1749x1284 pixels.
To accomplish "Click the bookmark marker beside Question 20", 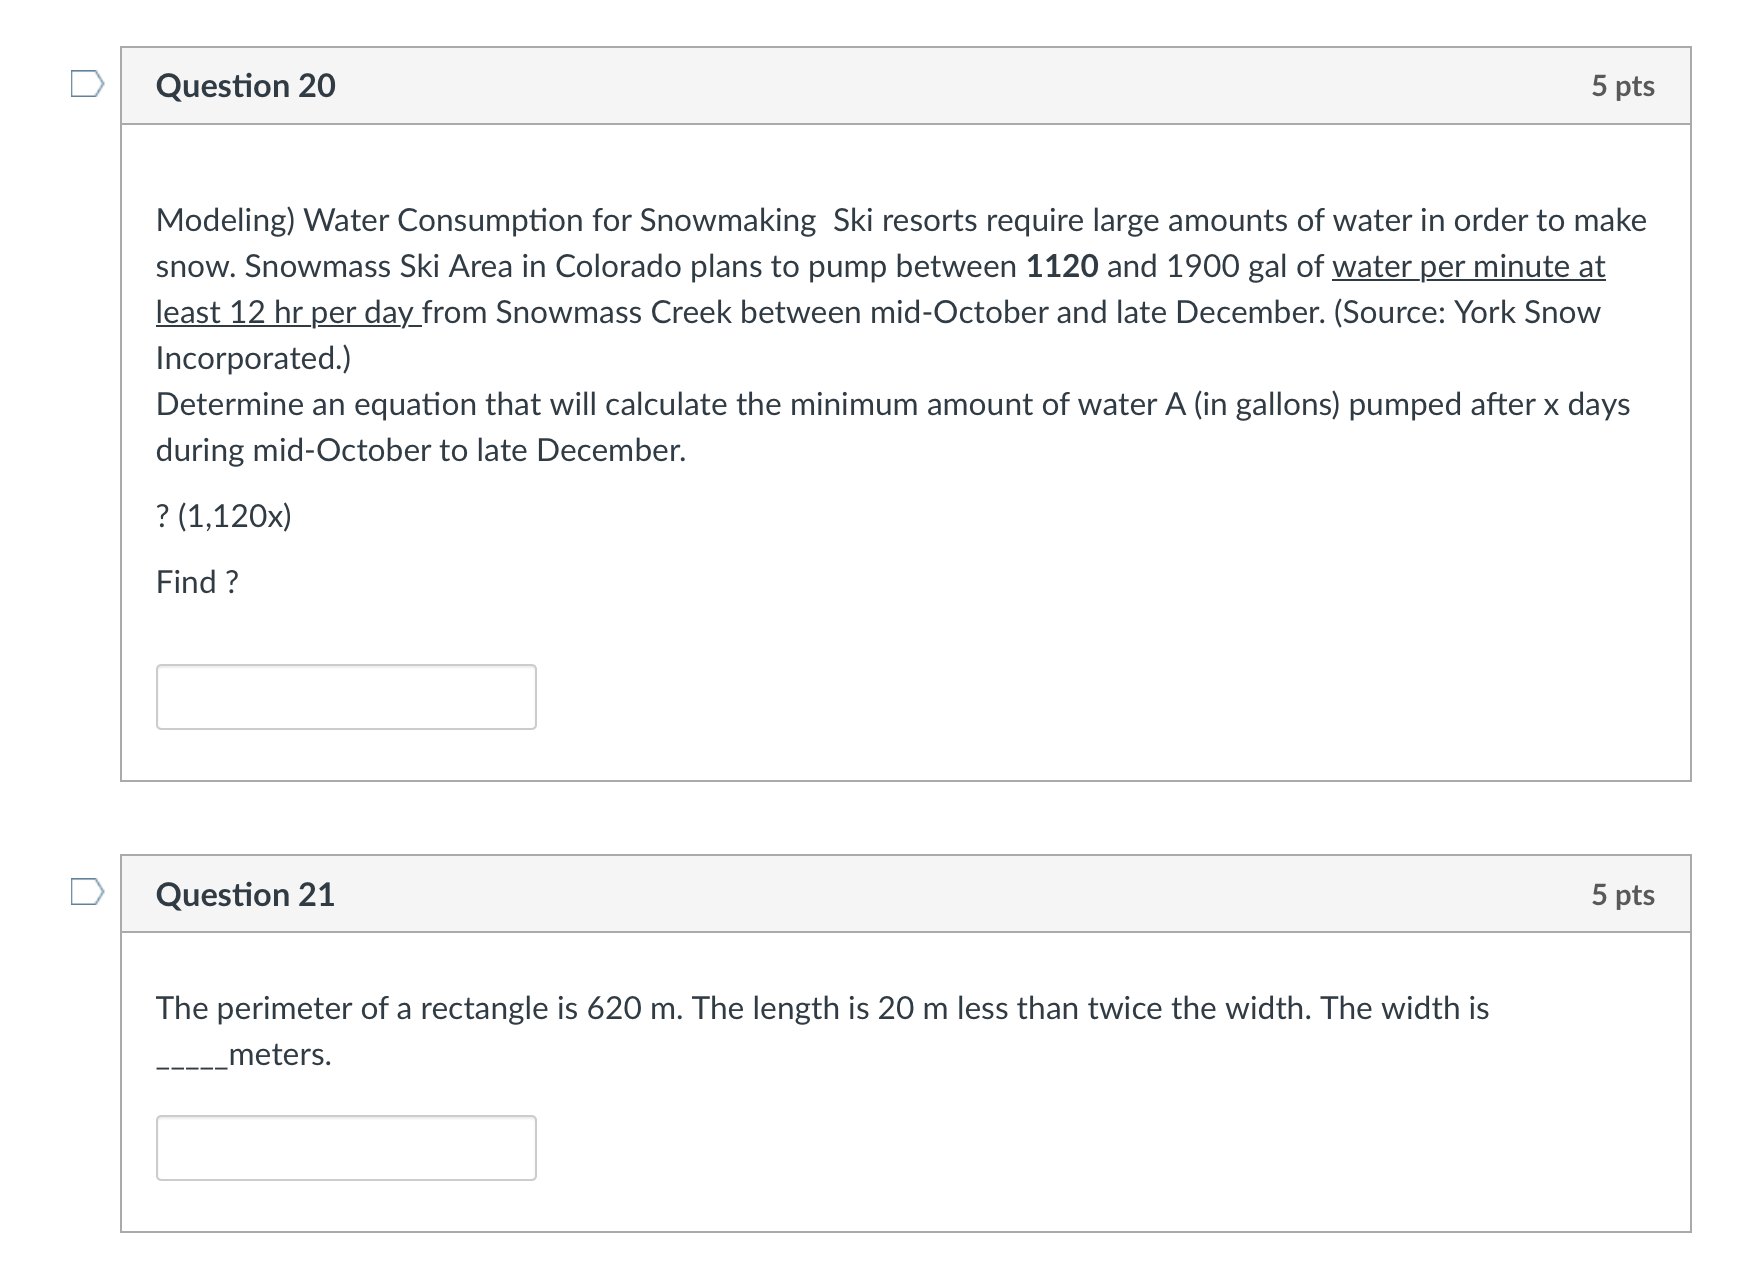I will point(88,86).
